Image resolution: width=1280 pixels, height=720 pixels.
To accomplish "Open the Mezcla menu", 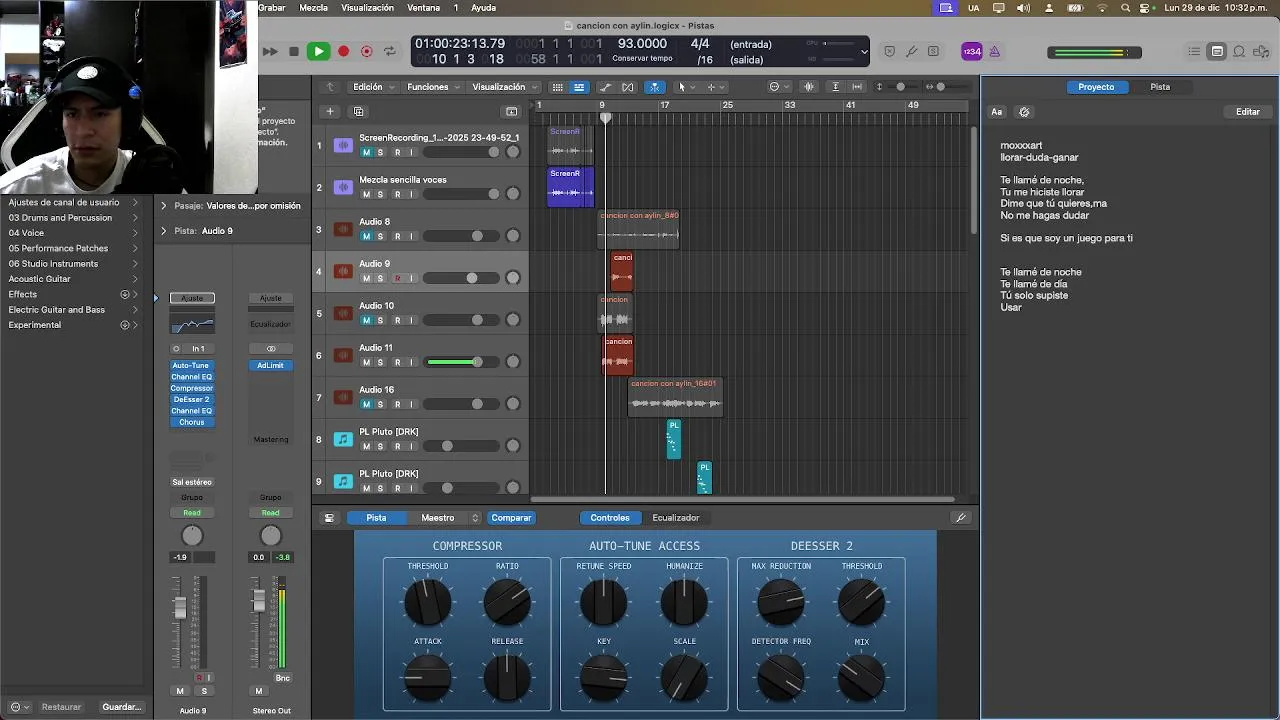I will (313, 8).
